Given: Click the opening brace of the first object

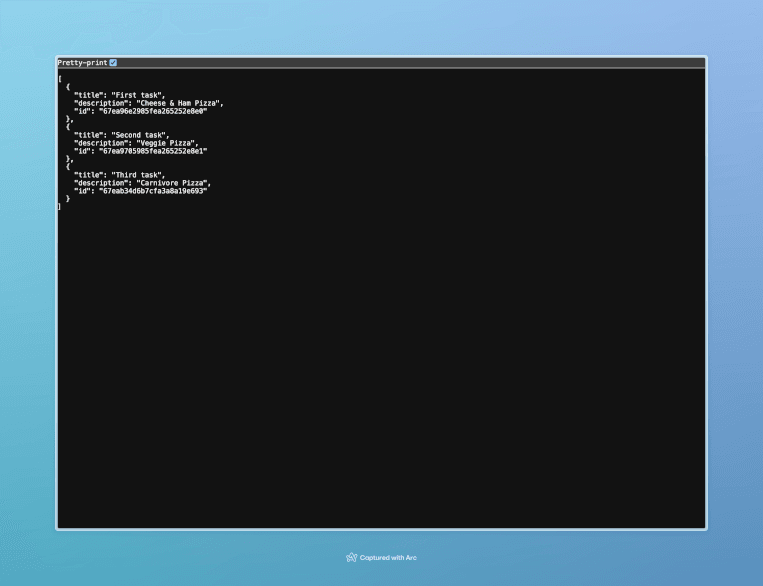Looking at the screenshot, I should tap(68, 87).
